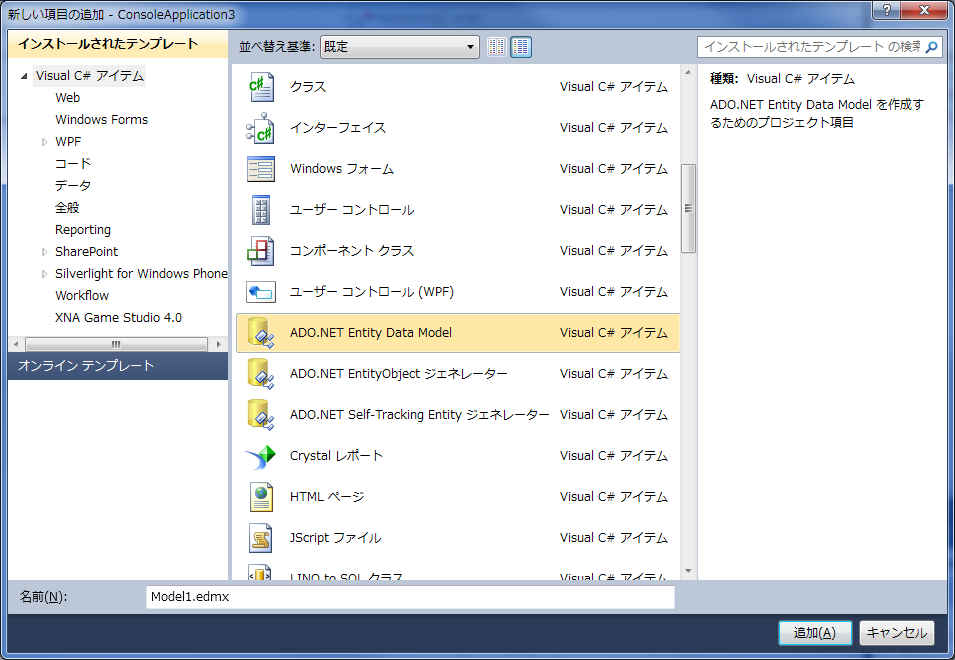The width and height of the screenshot is (955, 660).
Task: Select the HTML ページ icon
Action: point(261,497)
